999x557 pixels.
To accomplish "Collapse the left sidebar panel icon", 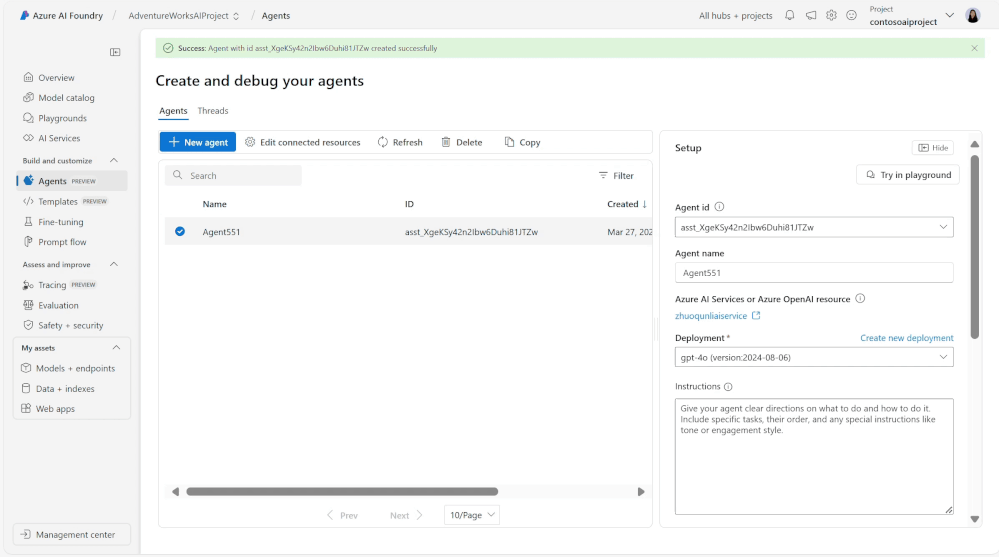I will (x=115, y=52).
